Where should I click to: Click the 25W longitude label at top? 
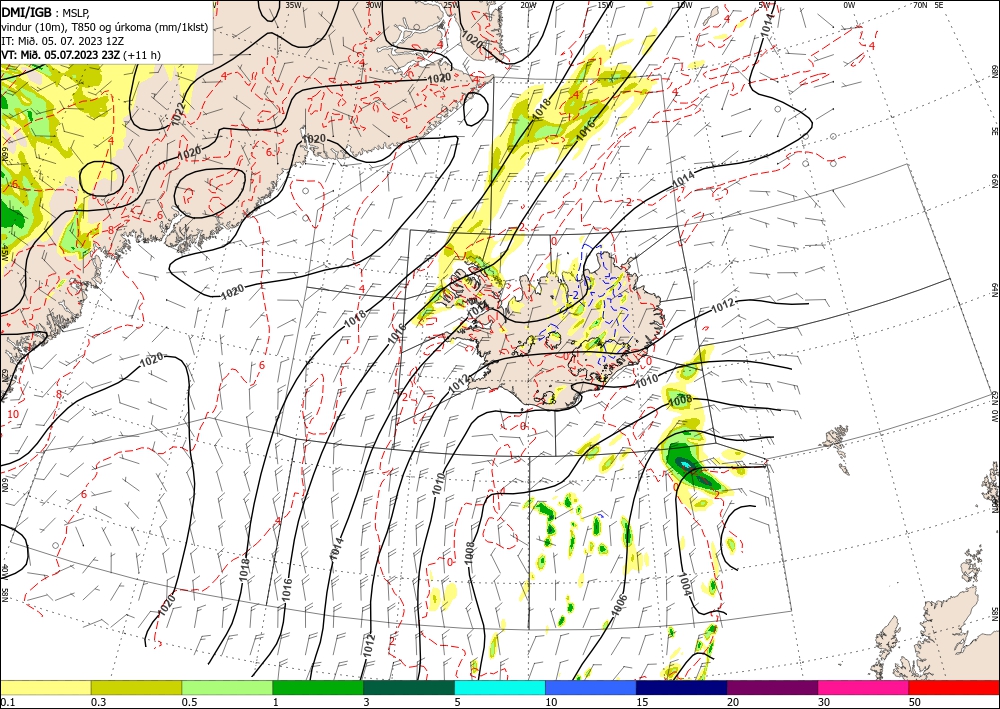pyautogui.click(x=451, y=4)
